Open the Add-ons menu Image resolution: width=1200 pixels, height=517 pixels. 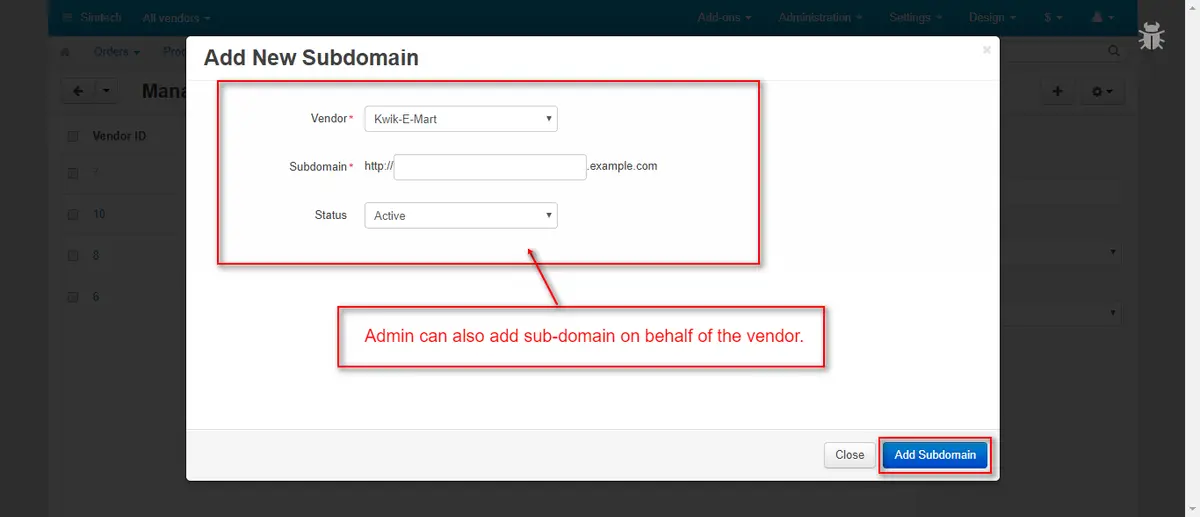724,17
